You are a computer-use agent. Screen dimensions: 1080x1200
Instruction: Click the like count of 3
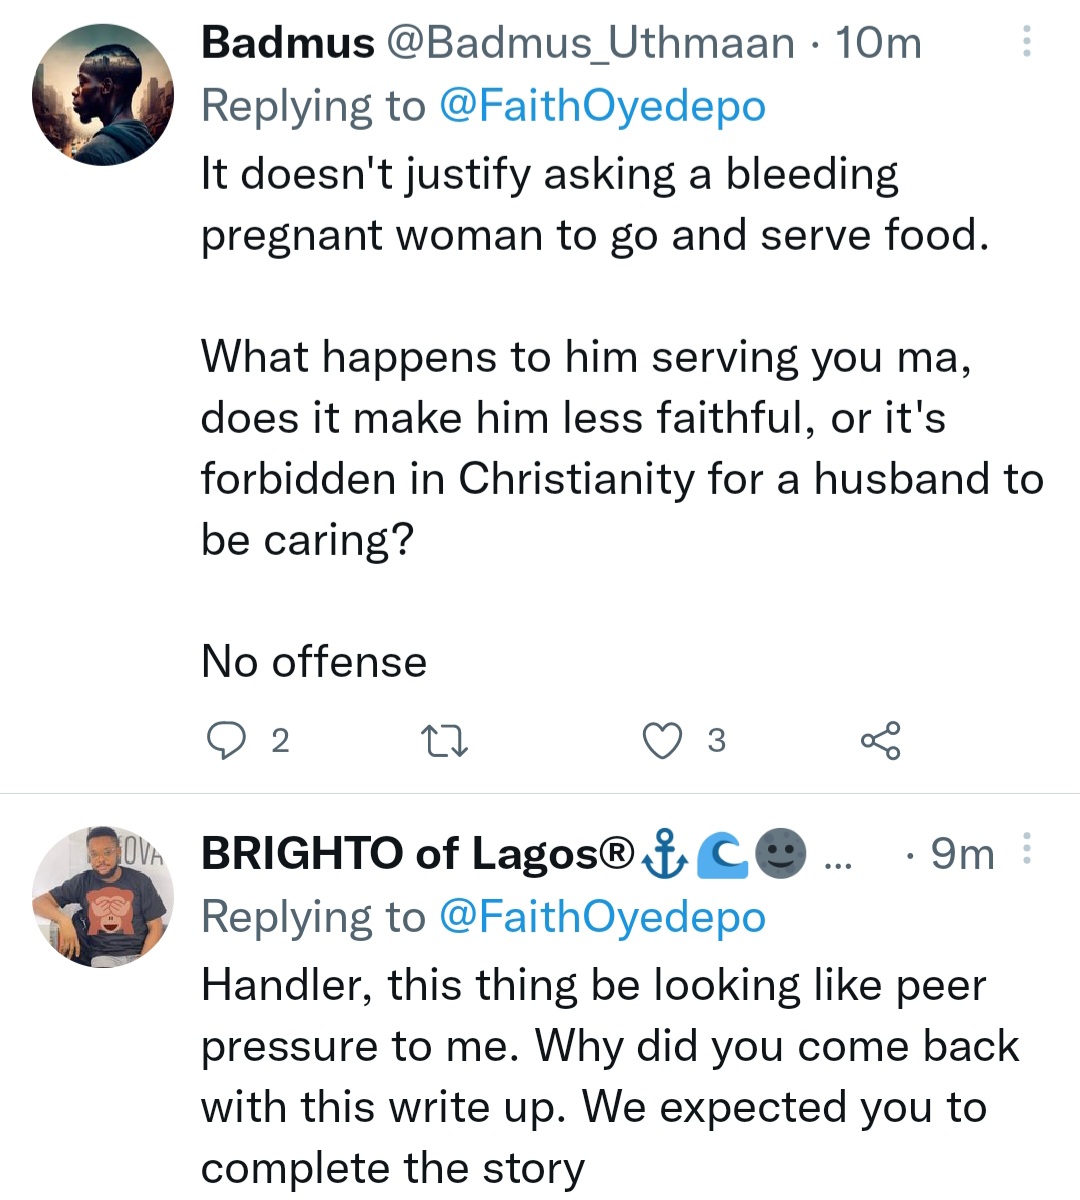coord(716,741)
